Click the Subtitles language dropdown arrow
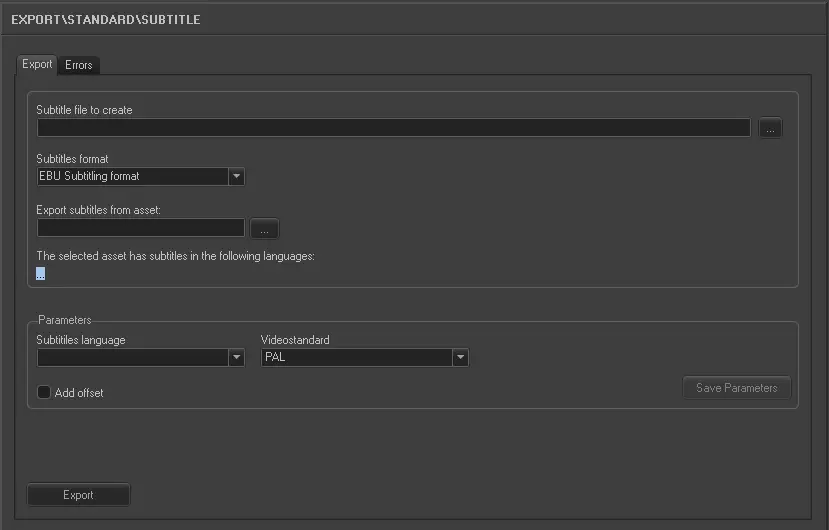The width and height of the screenshot is (829, 530). [x=236, y=357]
